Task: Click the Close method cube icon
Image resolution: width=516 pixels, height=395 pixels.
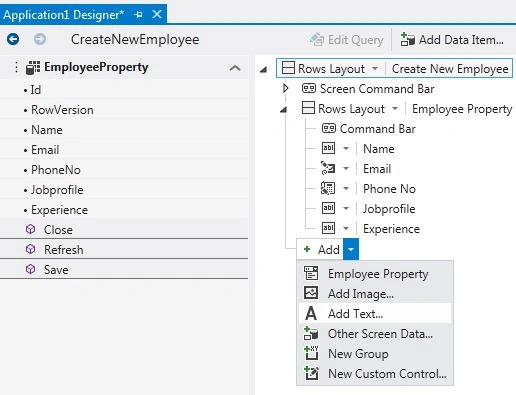Action: 30,229
